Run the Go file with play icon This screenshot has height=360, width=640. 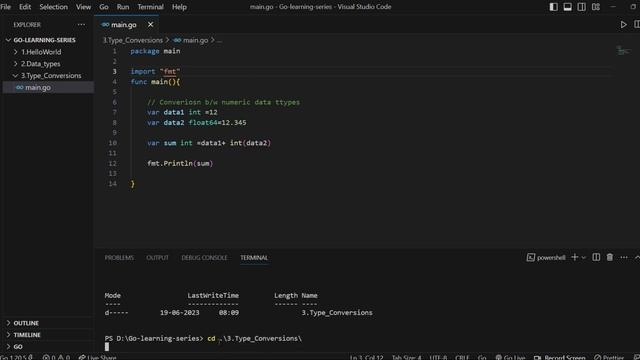[623, 25]
